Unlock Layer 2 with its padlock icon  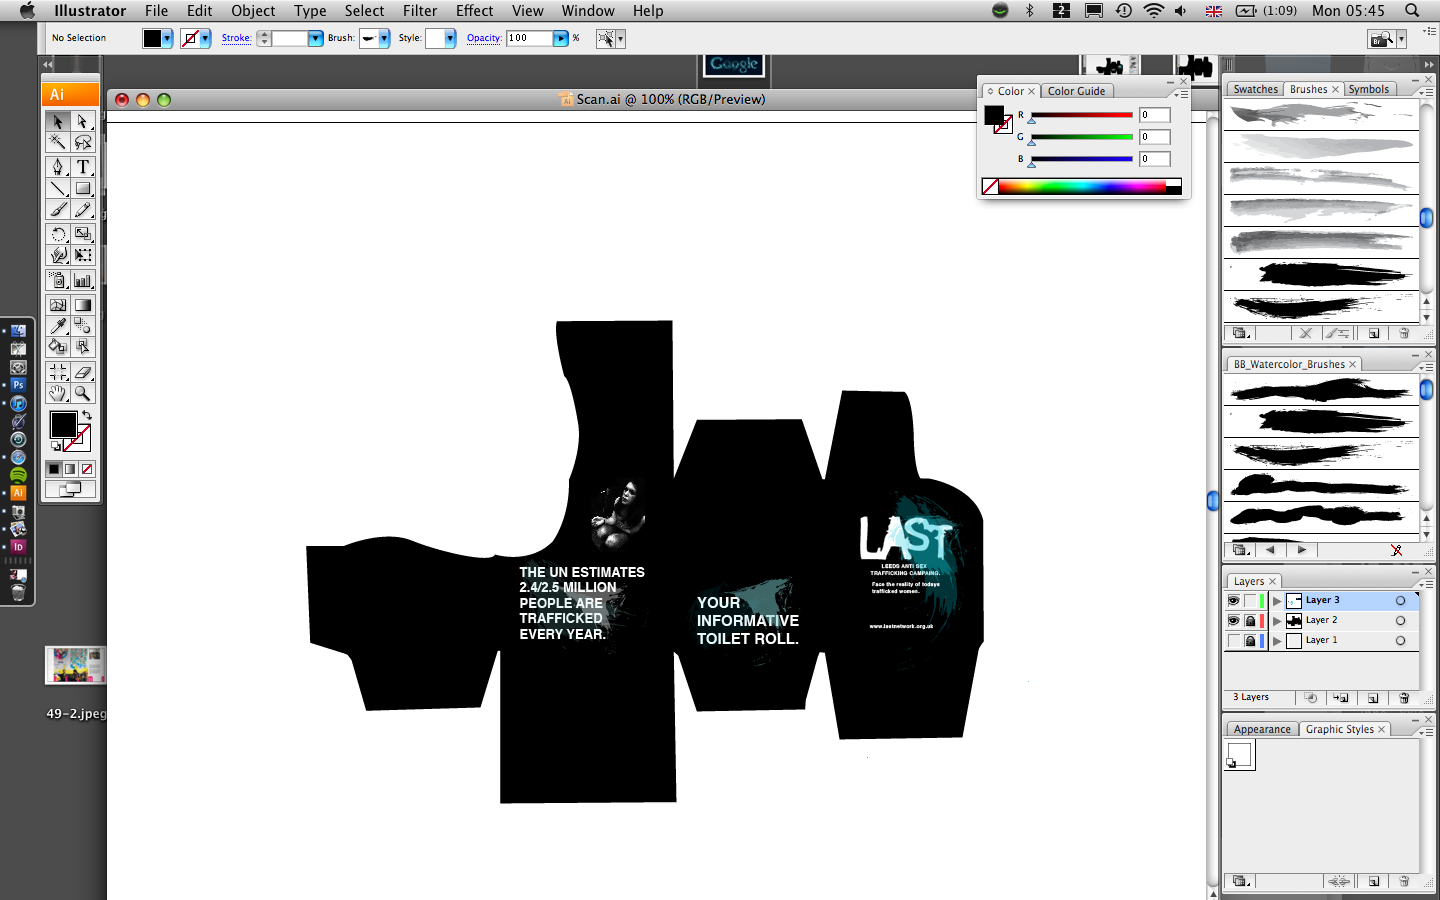click(x=1250, y=621)
